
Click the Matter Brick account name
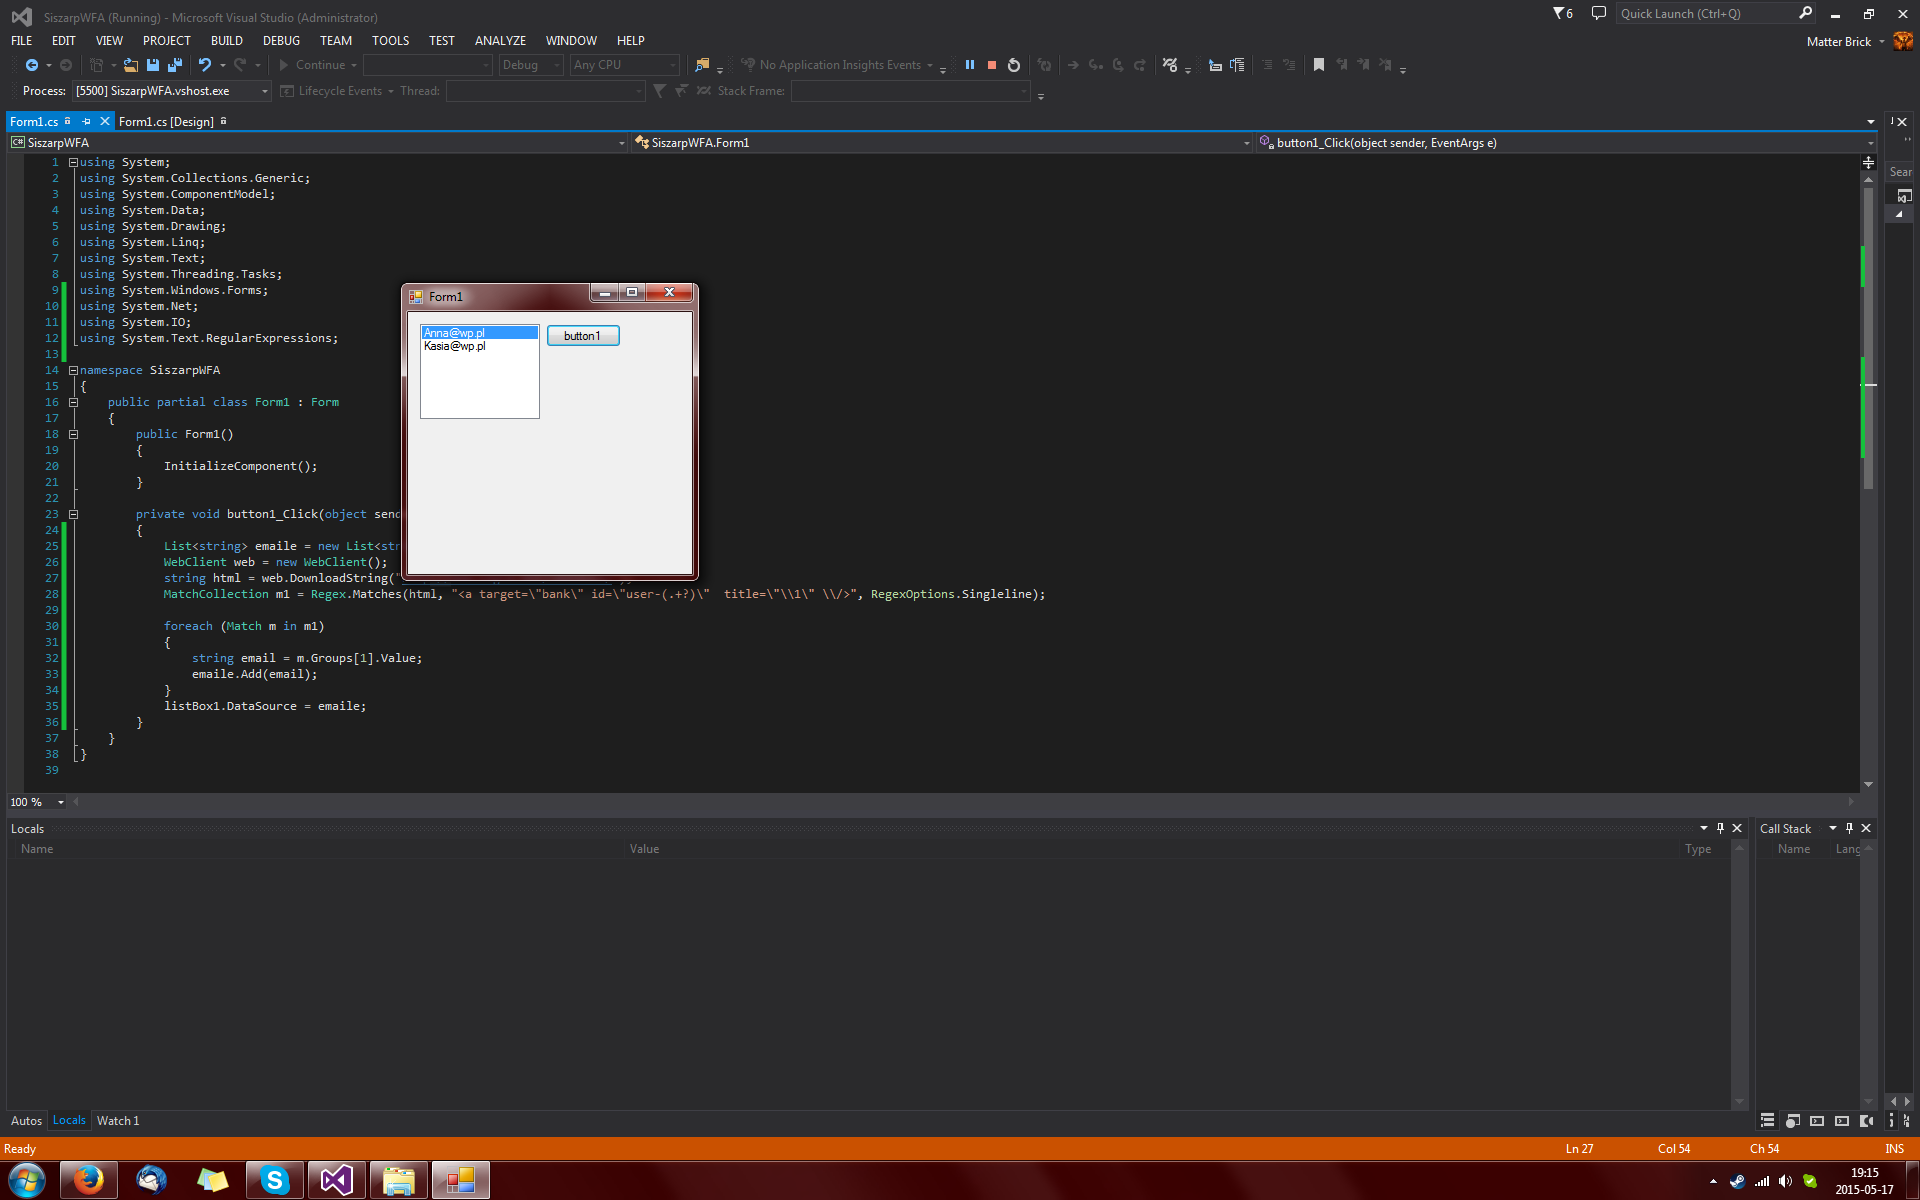tap(1838, 41)
